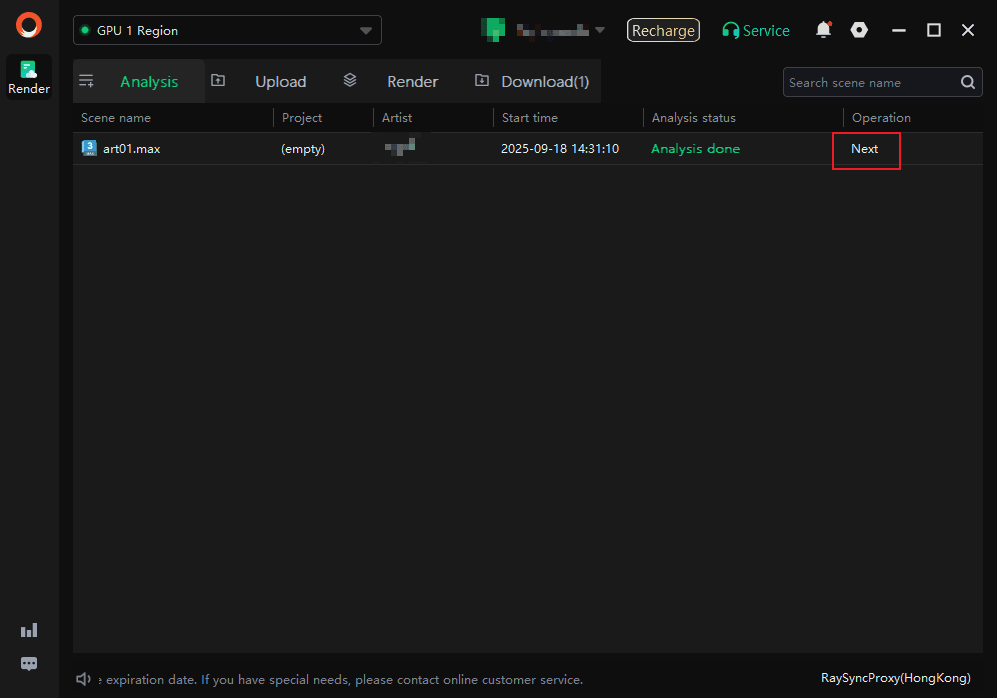Click the orange app logo icon
Screen dimensions: 997x698
click(x=29, y=26)
